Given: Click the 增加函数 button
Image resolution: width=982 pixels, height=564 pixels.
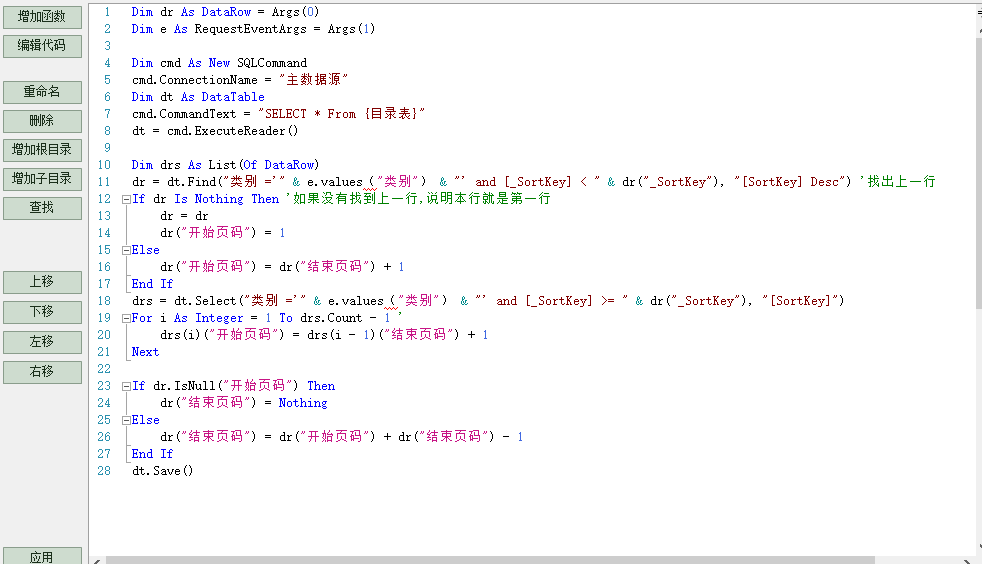Looking at the screenshot, I should coord(42,17).
